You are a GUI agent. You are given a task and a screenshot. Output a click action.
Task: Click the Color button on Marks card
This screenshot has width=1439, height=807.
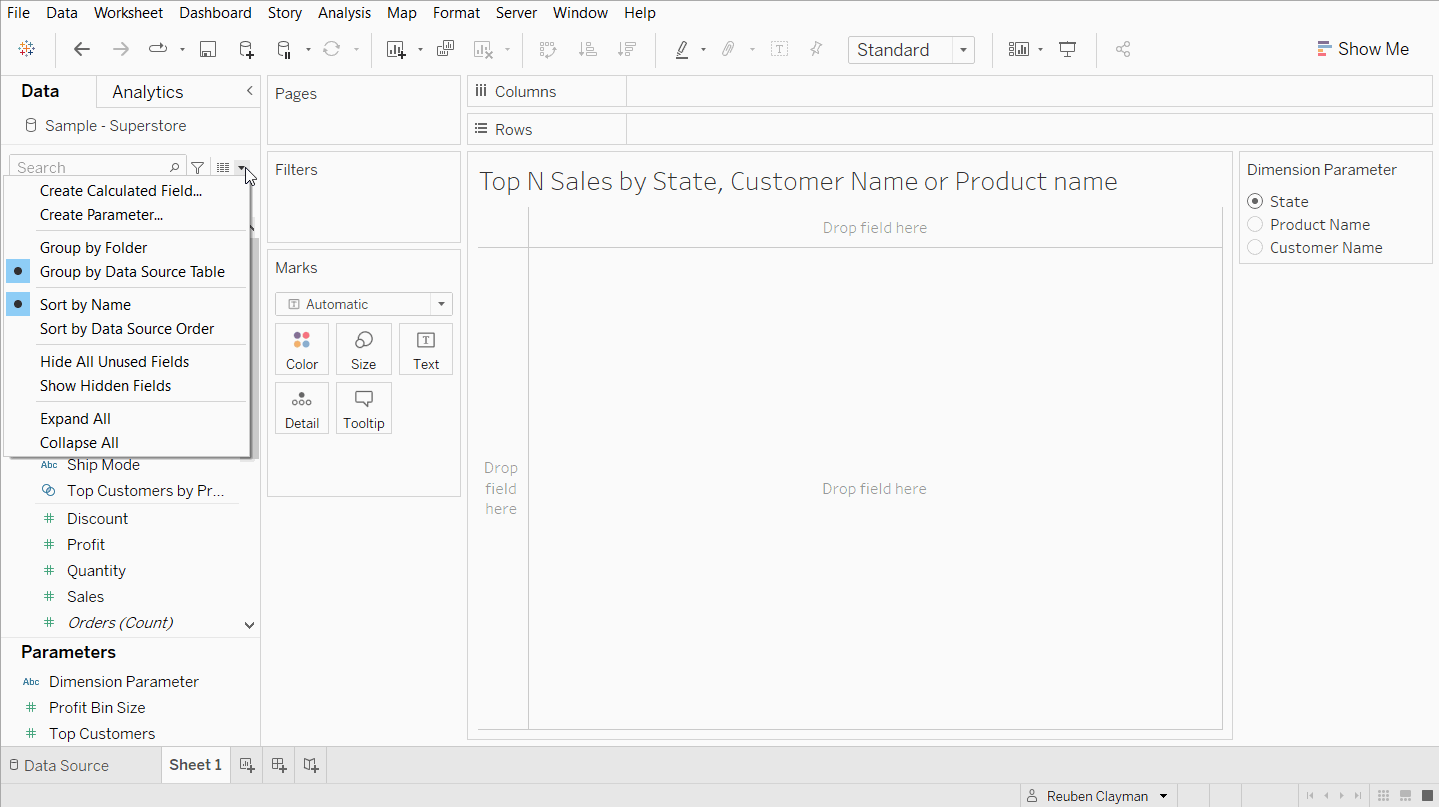pyautogui.click(x=302, y=350)
